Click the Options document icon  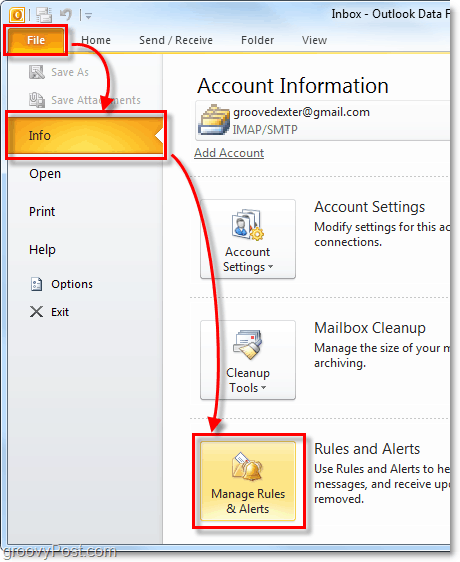coord(36,284)
